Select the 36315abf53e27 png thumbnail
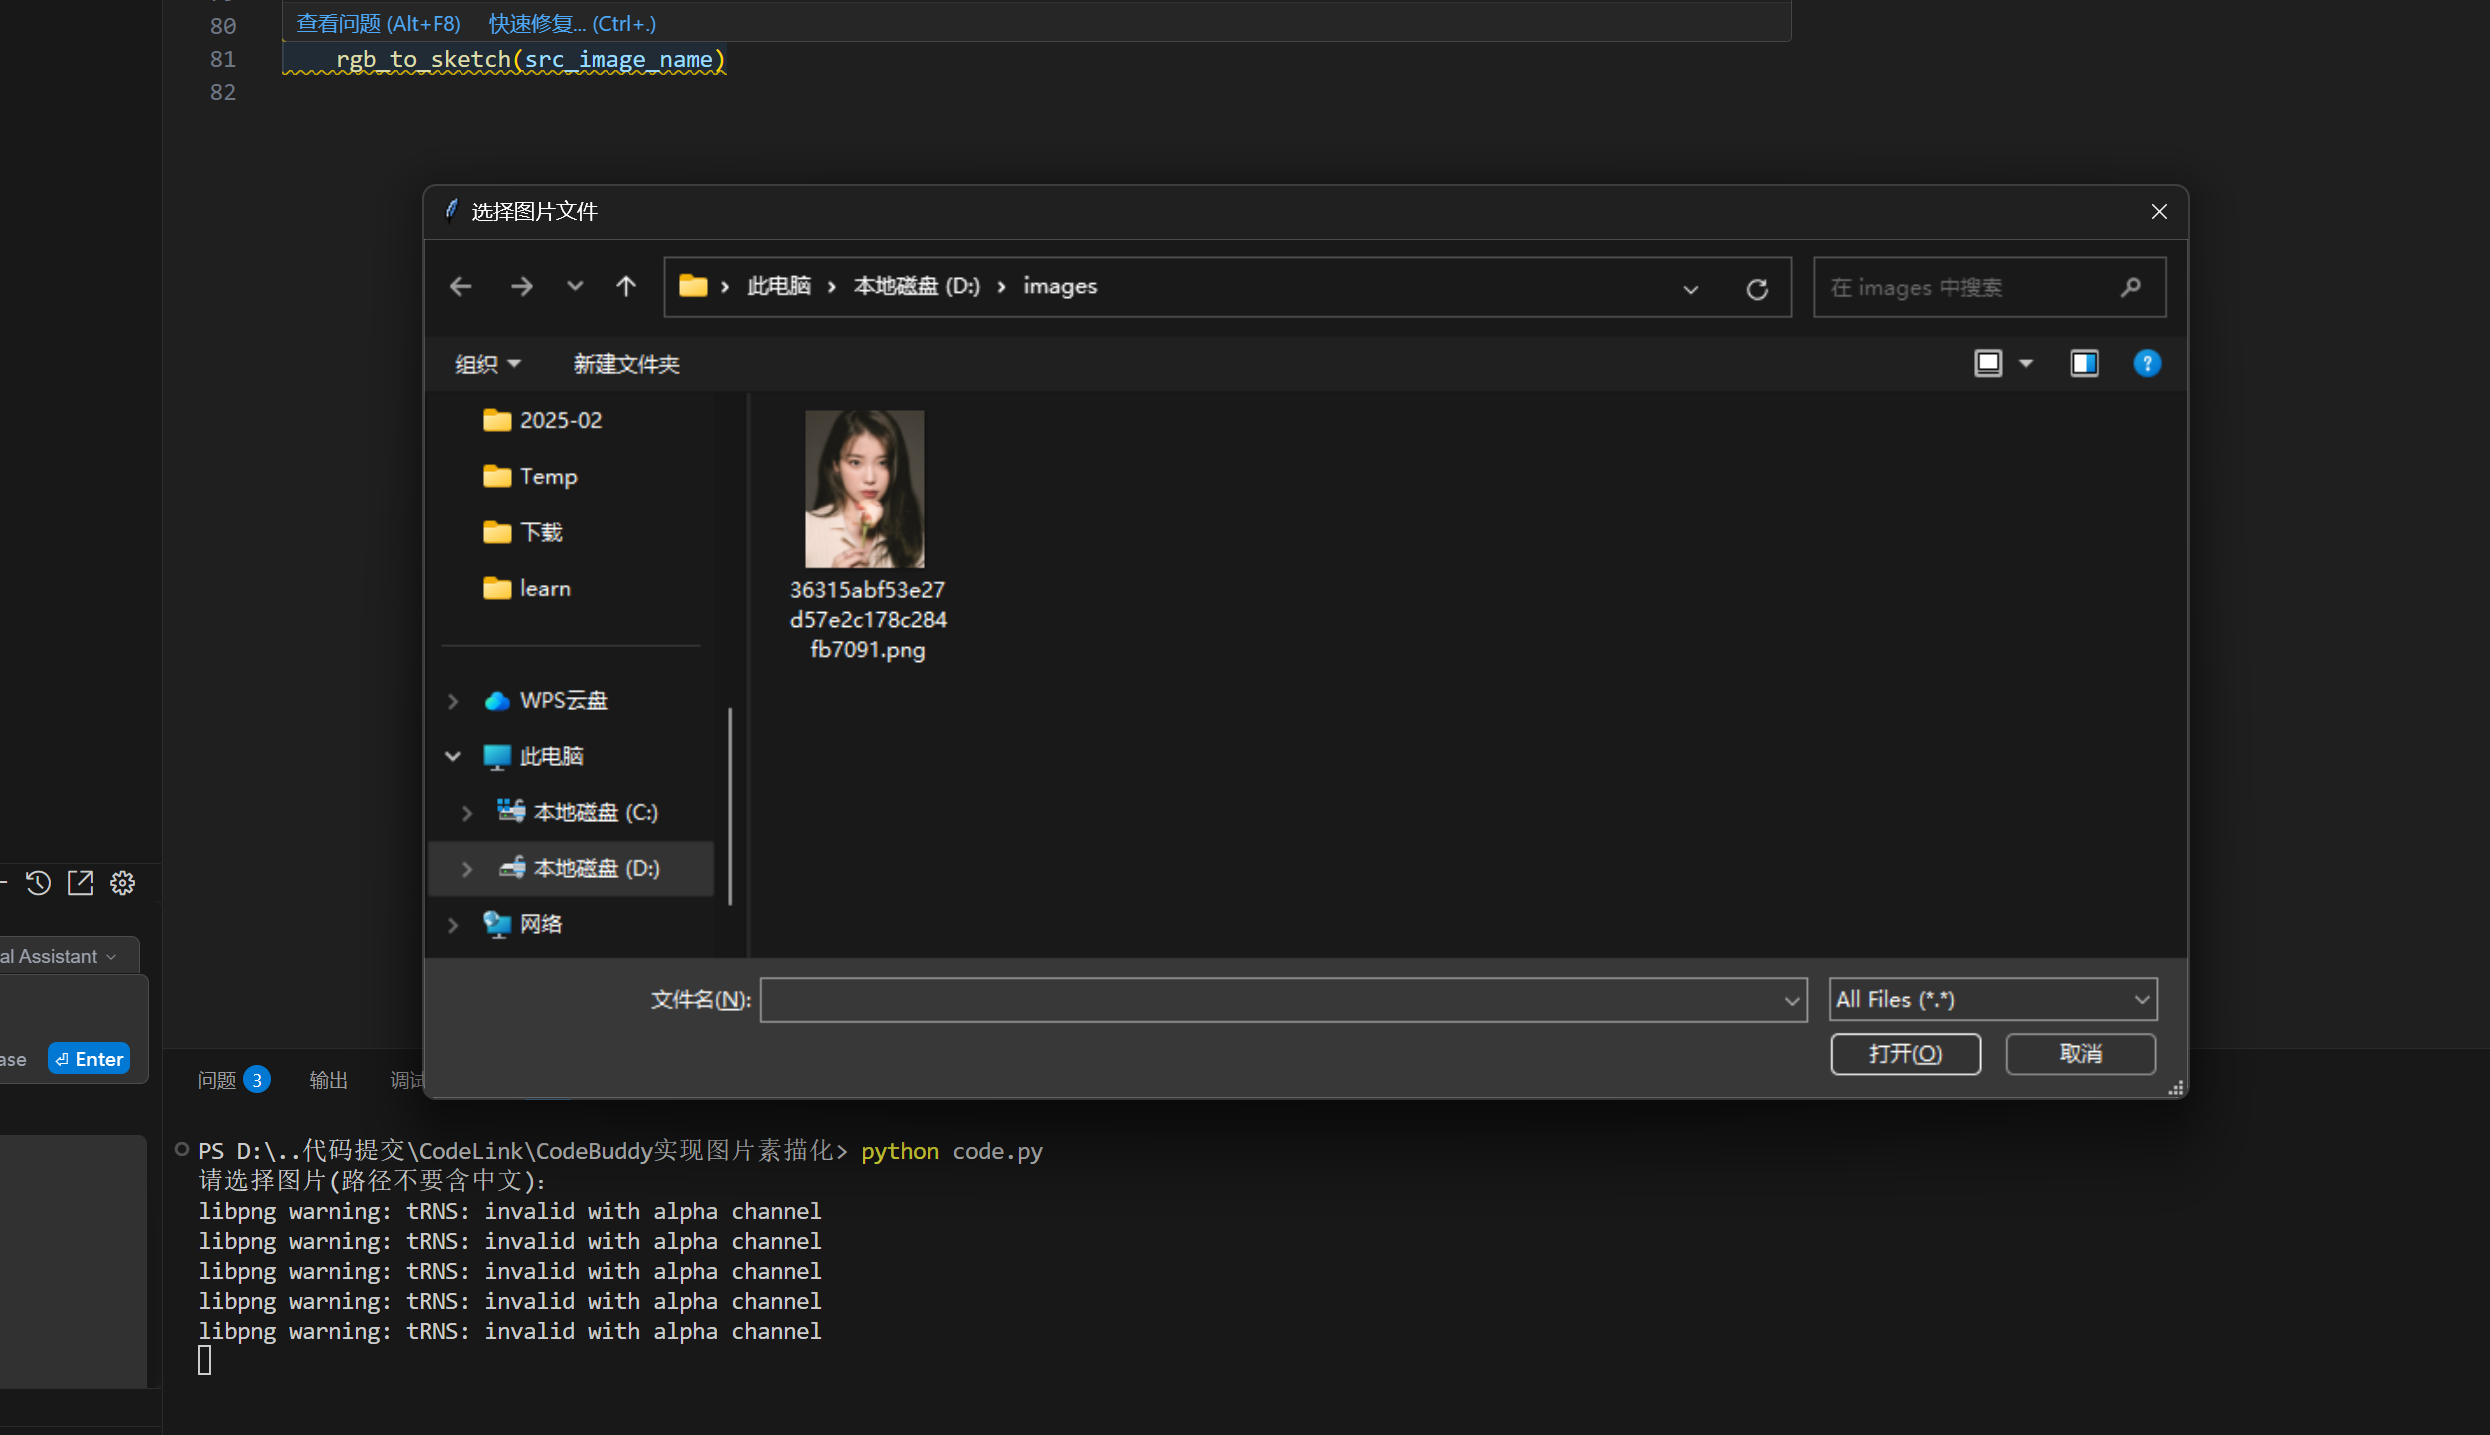2490x1435 pixels. click(x=865, y=490)
